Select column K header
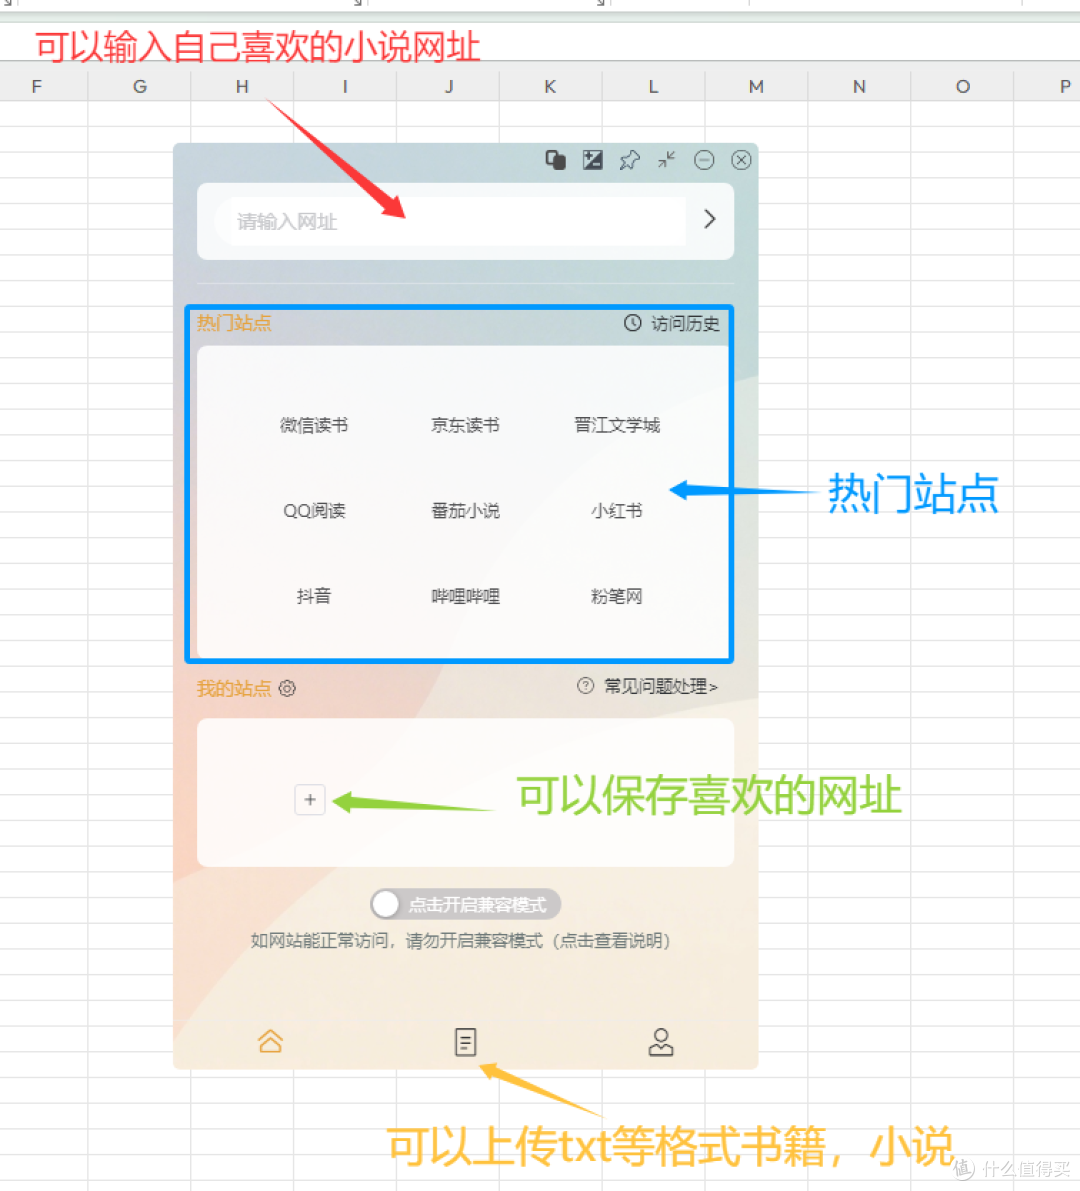 pos(550,87)
